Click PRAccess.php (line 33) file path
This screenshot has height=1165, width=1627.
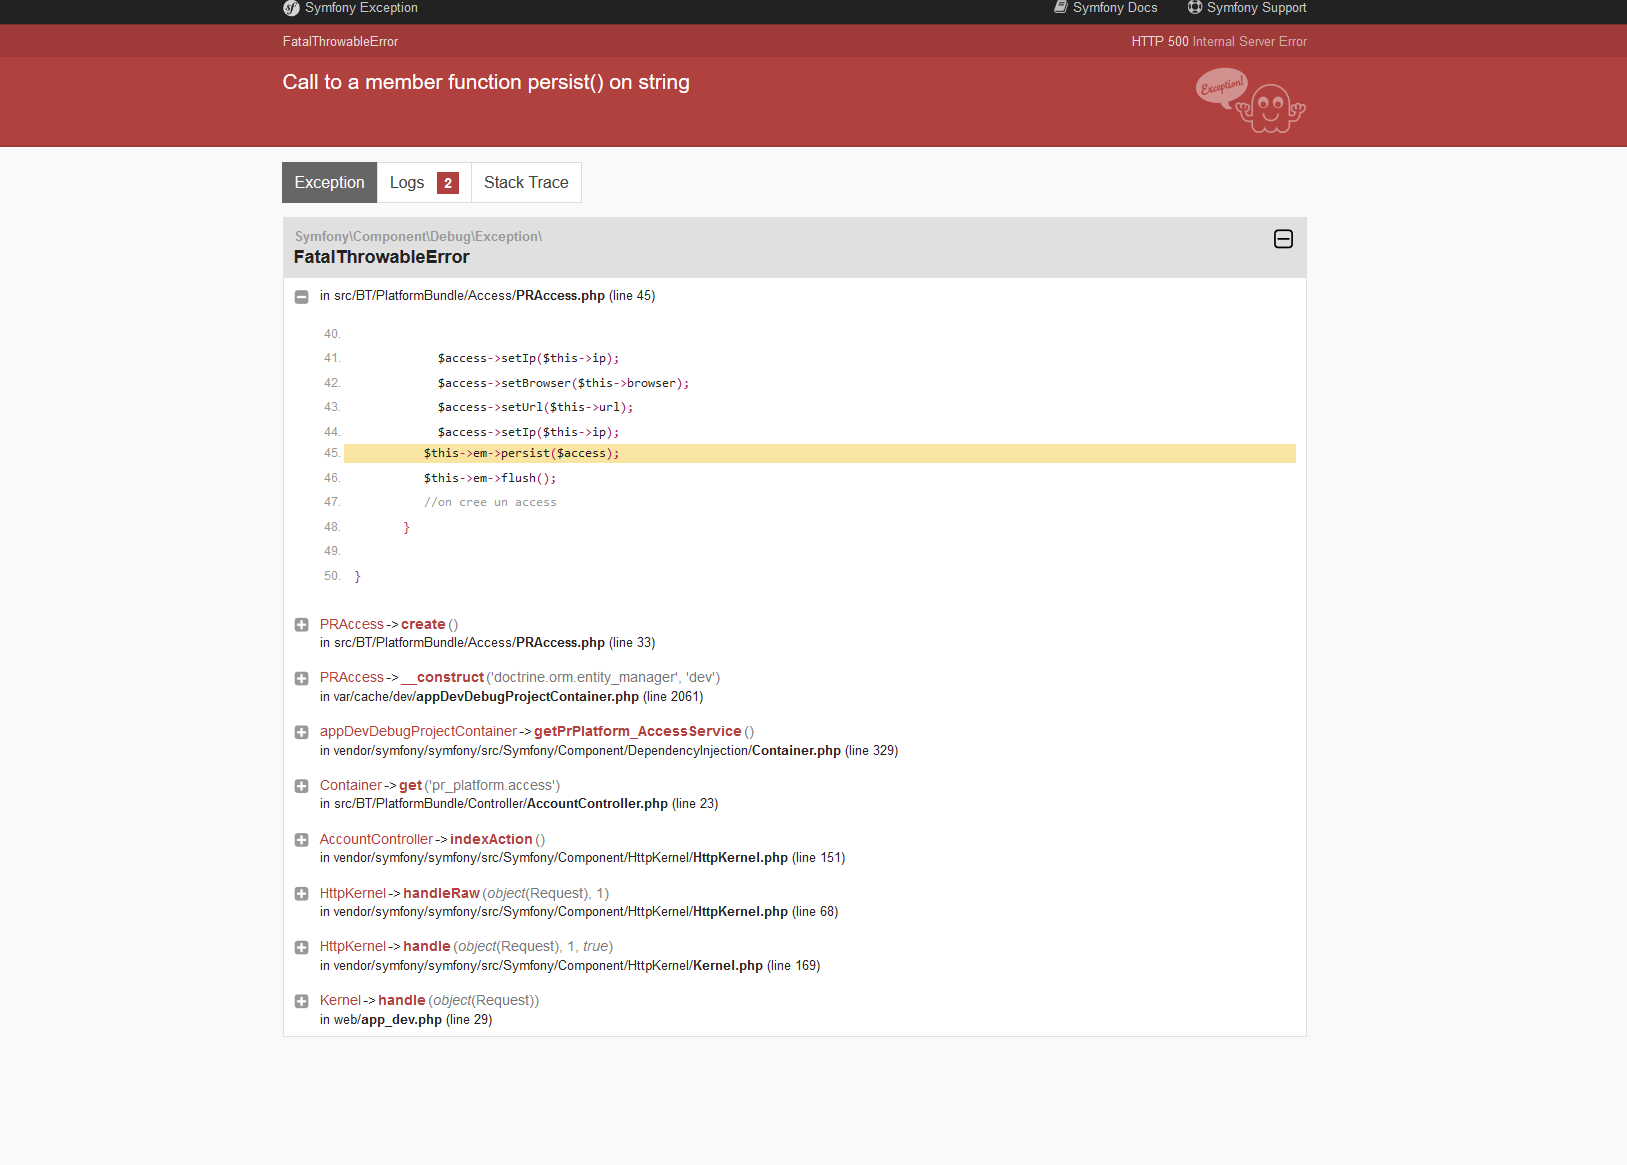point(487,643)
